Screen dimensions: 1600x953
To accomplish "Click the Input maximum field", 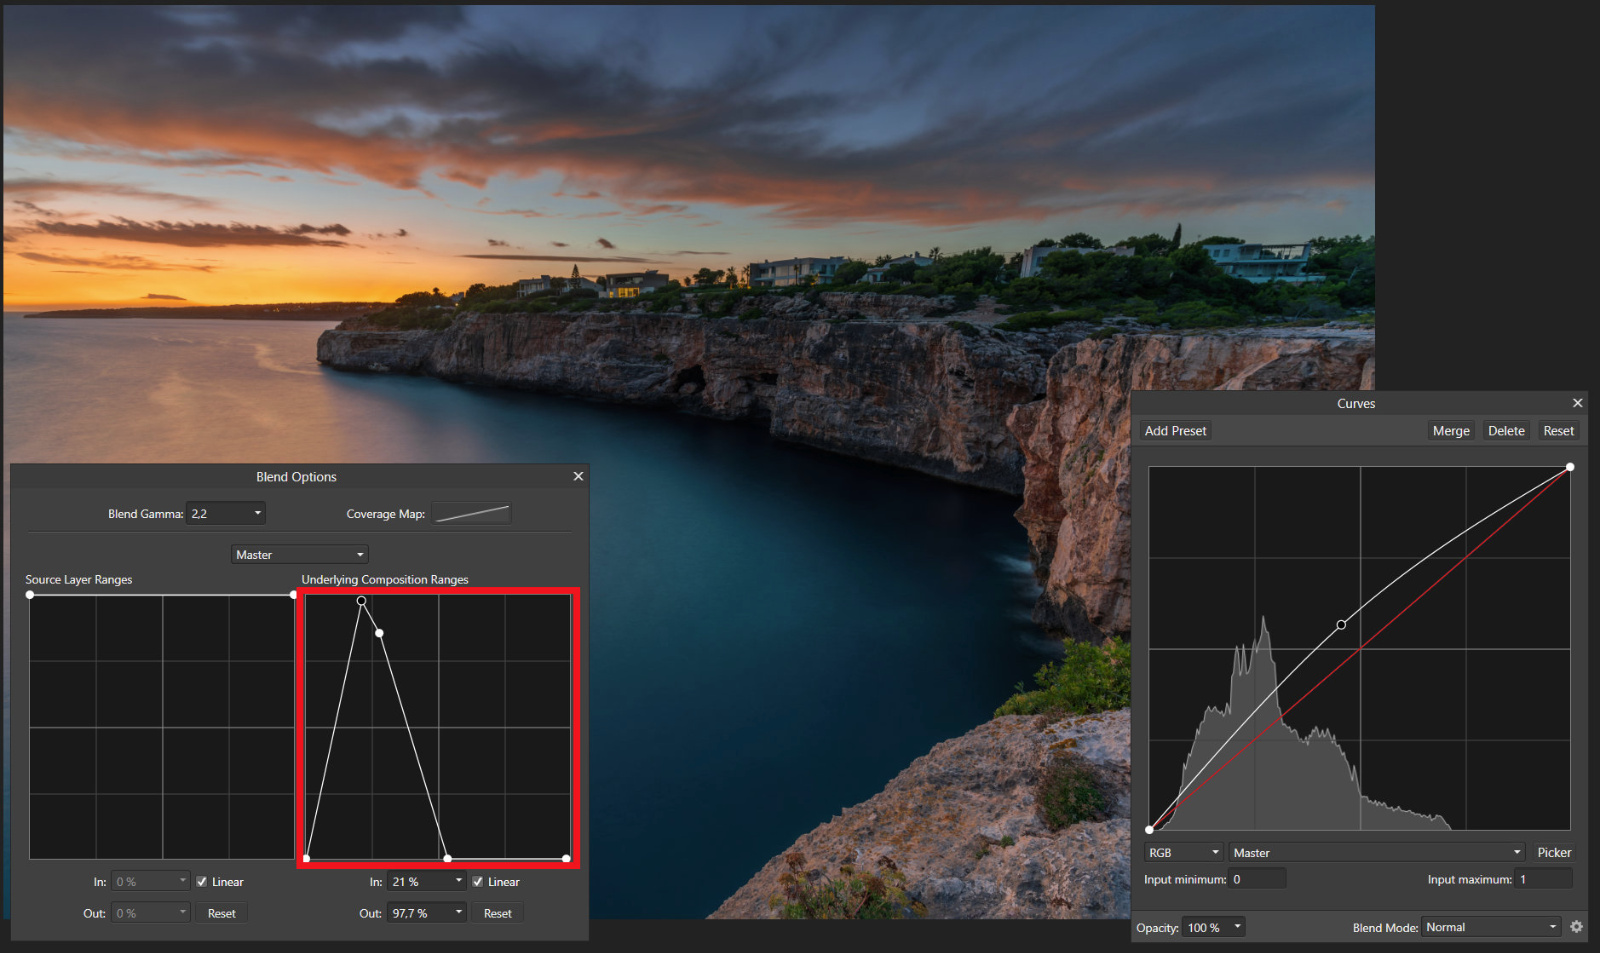I will coord(1545,879).
